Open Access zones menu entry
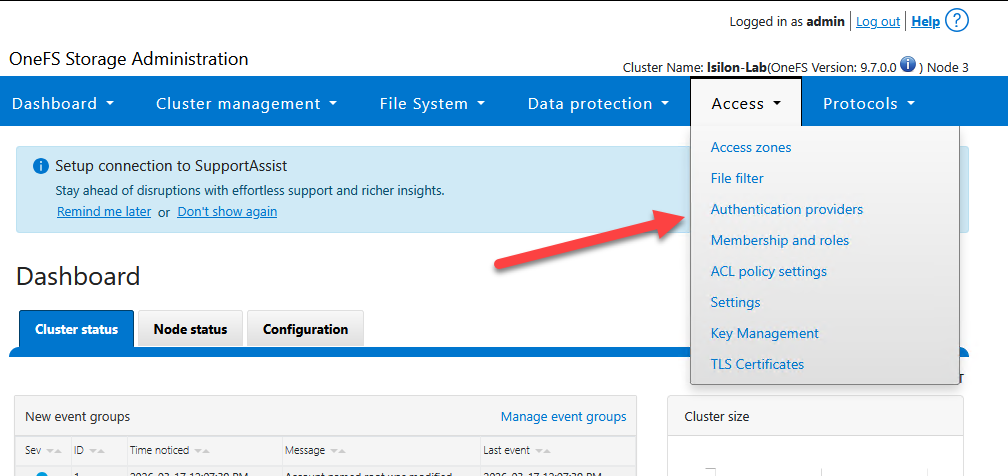 [750, 147]
